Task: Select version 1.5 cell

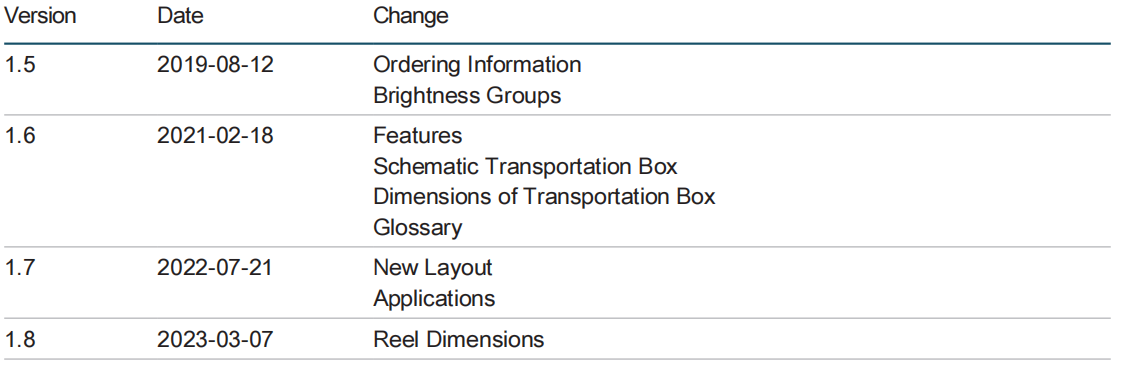Action: tap(19, 64)
